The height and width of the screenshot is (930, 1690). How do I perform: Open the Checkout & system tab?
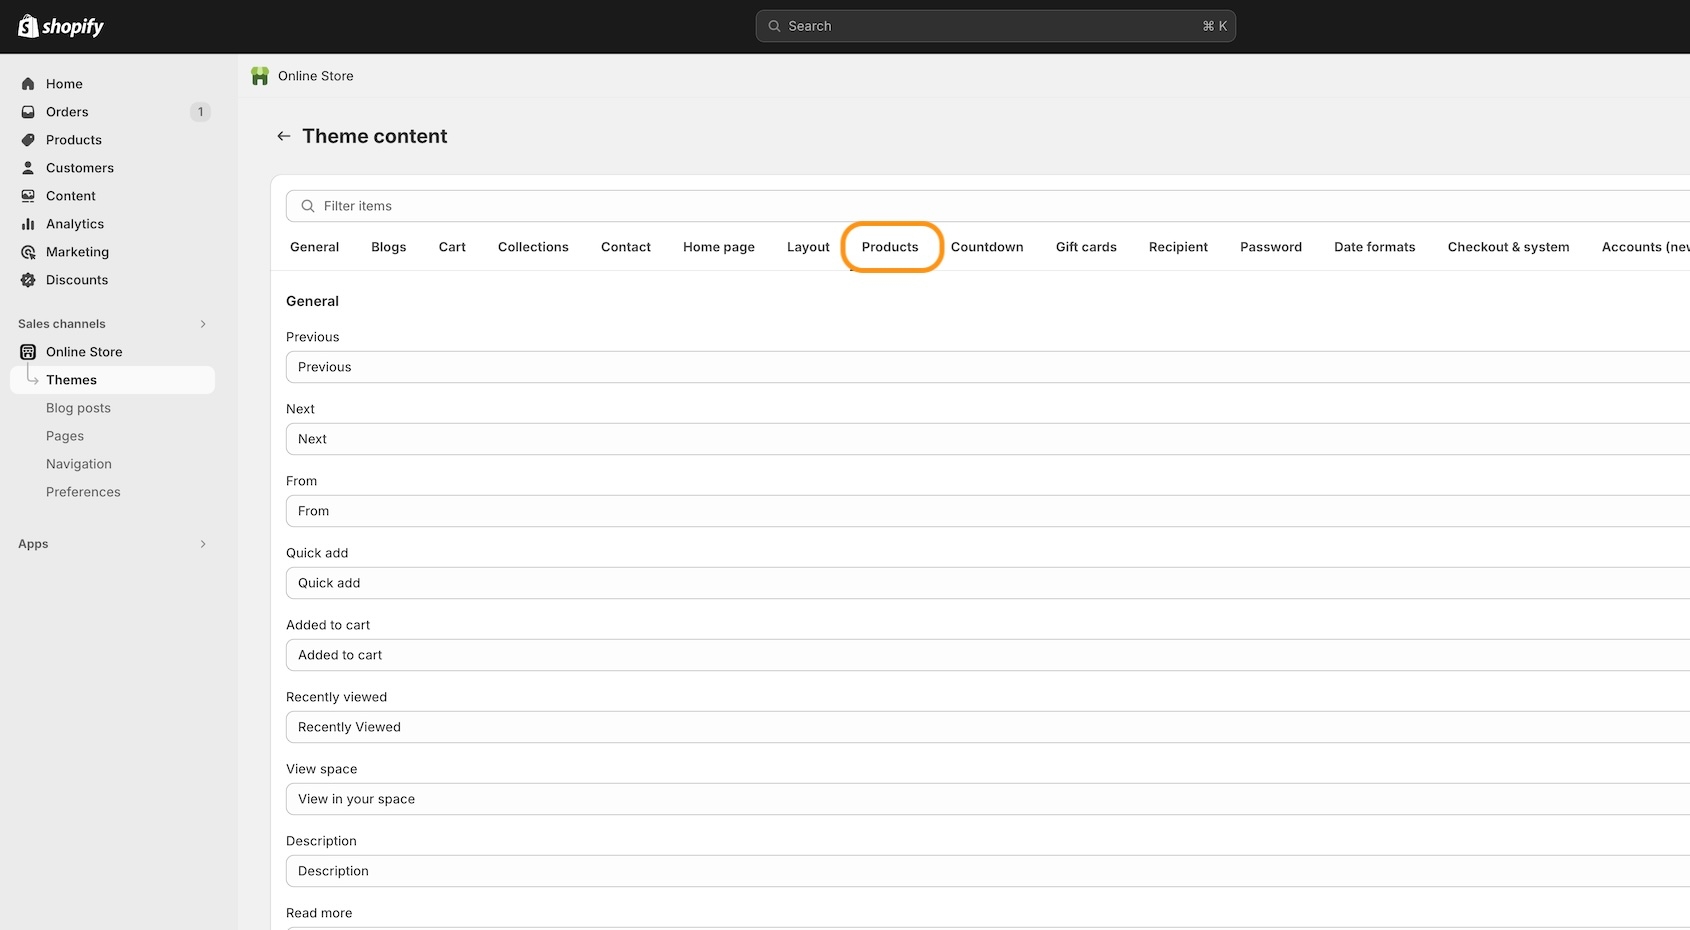click(x=1507, y=247)
